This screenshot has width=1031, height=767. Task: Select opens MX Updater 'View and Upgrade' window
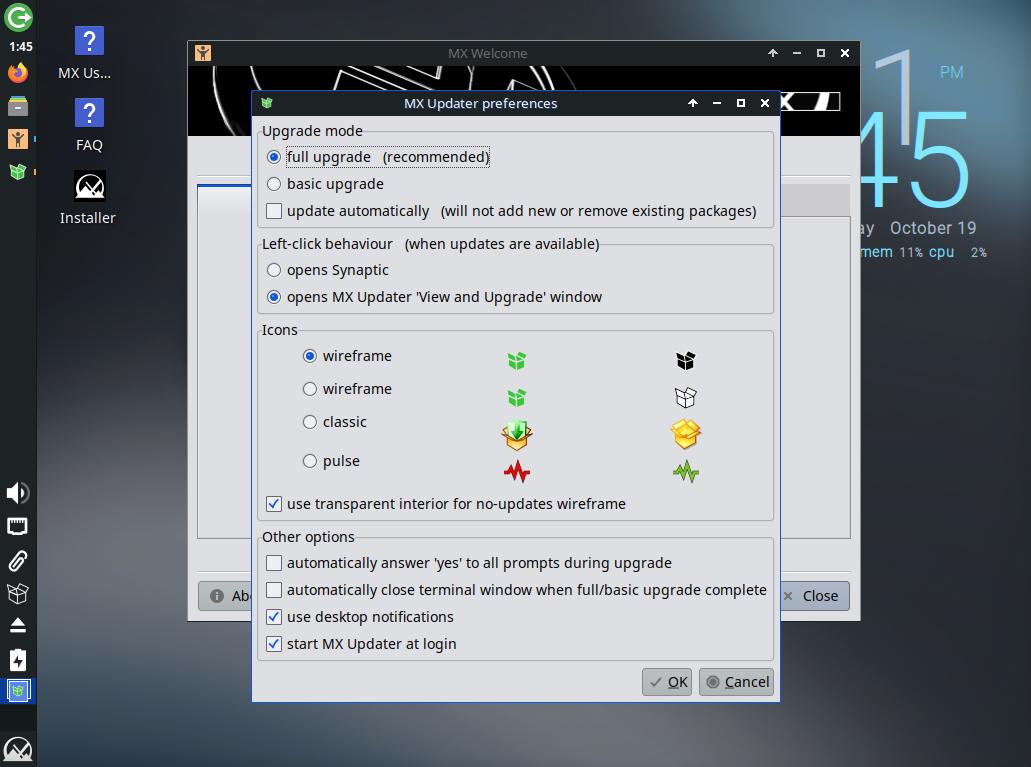click(x=274, y=297)
